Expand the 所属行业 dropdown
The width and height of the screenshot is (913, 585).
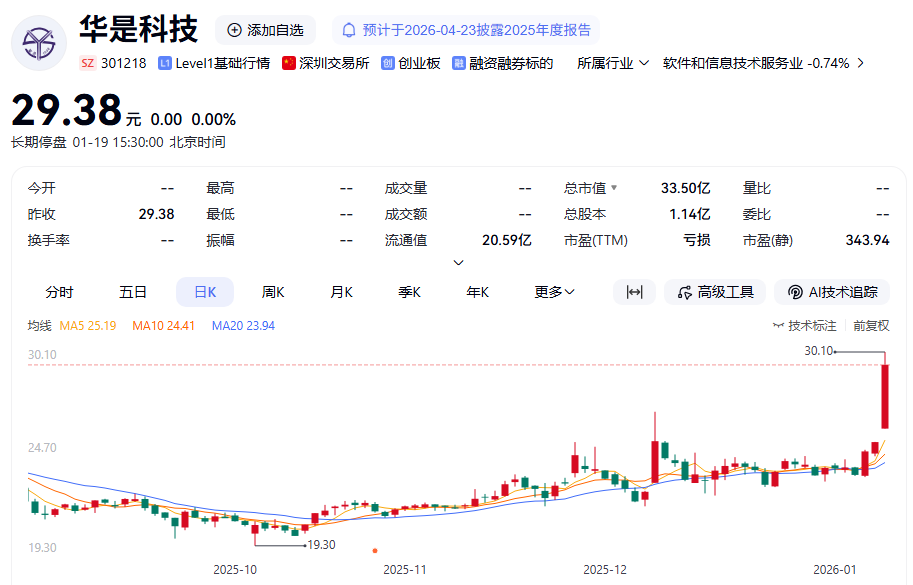pyautogui.click(x=614, y=63)
